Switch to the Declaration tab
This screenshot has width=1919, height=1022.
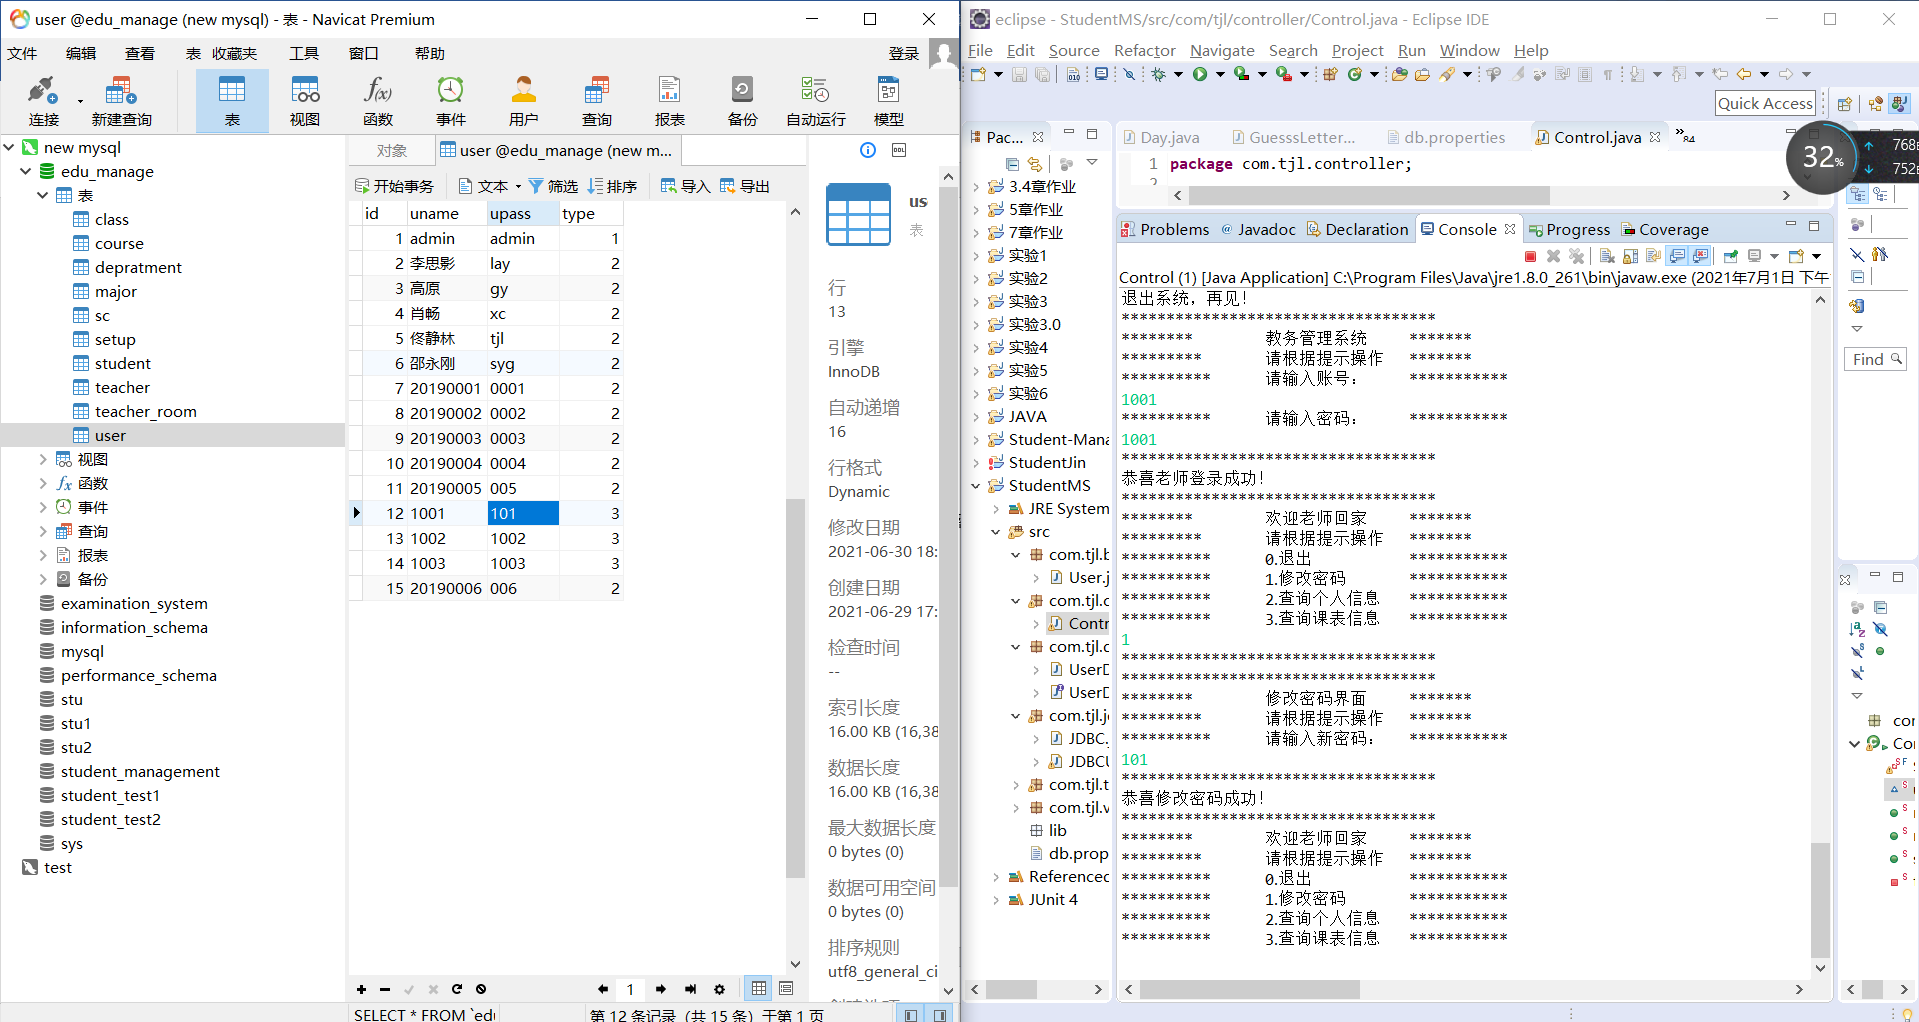coord(1357,229)
